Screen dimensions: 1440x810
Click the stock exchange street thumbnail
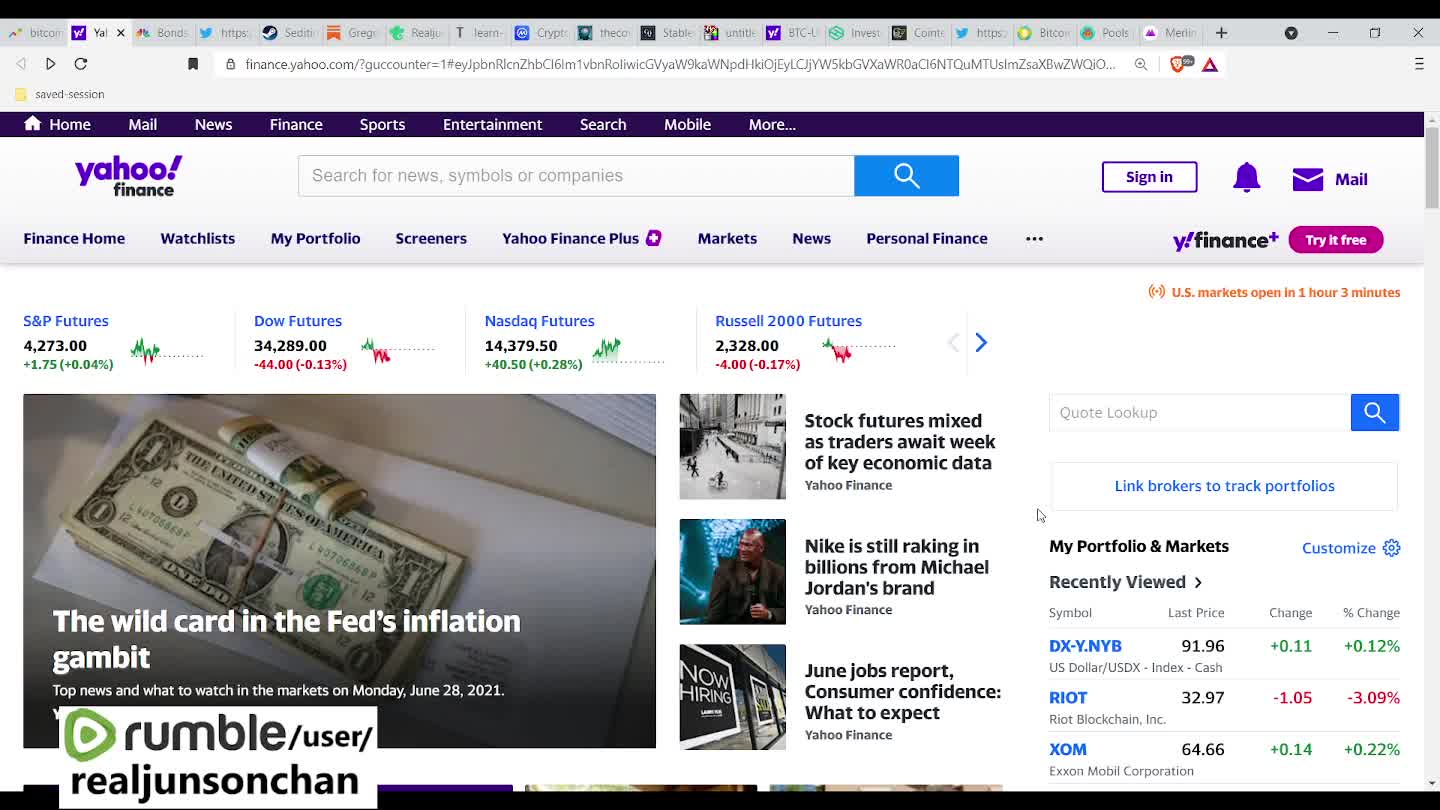(x=732, y=446)
